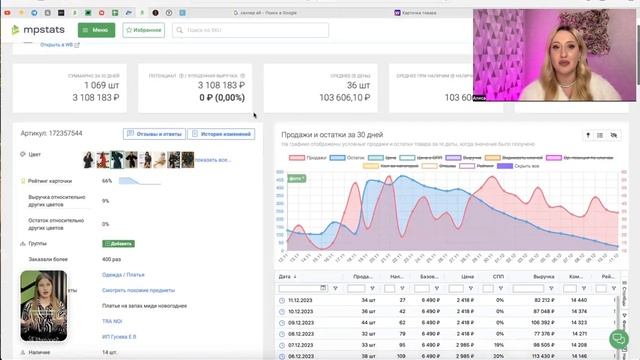Open the СПП column filter funnel
Viewport: 640px width, 360px height.
coord(501,289)
